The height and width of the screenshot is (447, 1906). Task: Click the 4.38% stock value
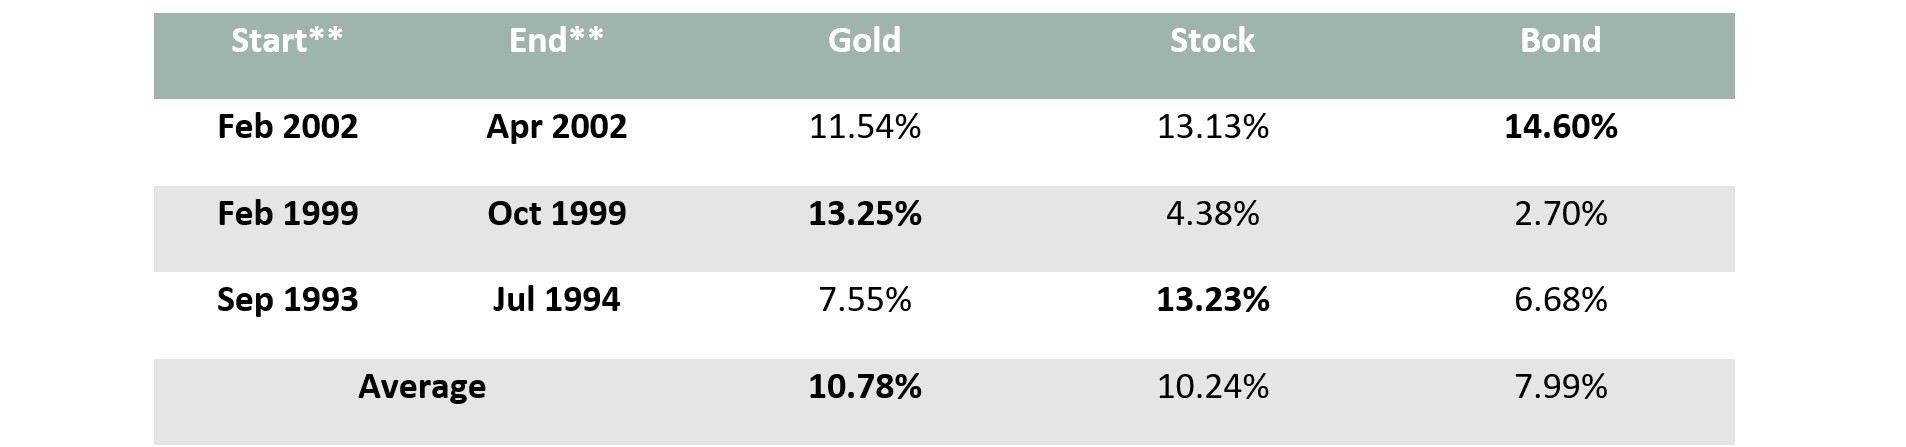pos(1212,214)
